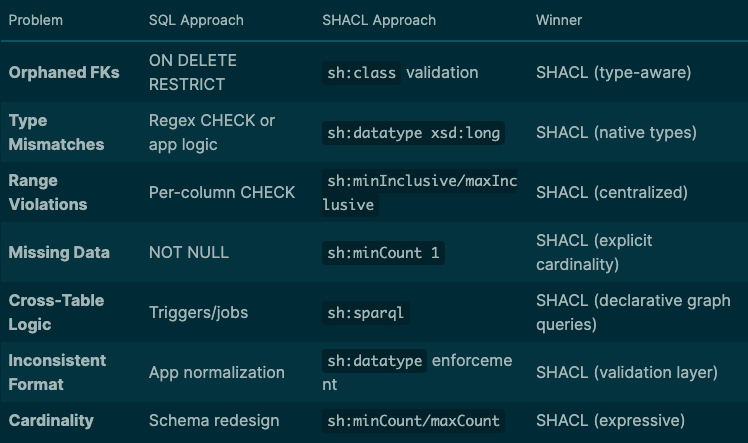Select the Cardinality row label
748x443 pixels.
pyautogui.click(x=51, y=421)
